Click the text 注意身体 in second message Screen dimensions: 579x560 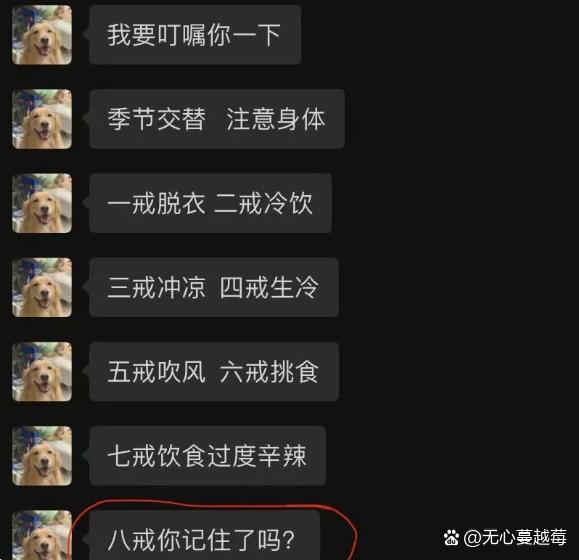coord(275,119)
